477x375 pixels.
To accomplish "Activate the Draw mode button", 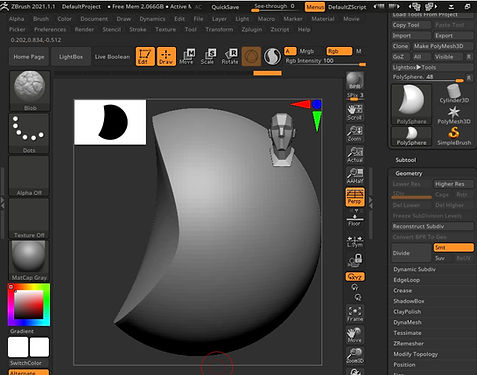I will [166, 56].
